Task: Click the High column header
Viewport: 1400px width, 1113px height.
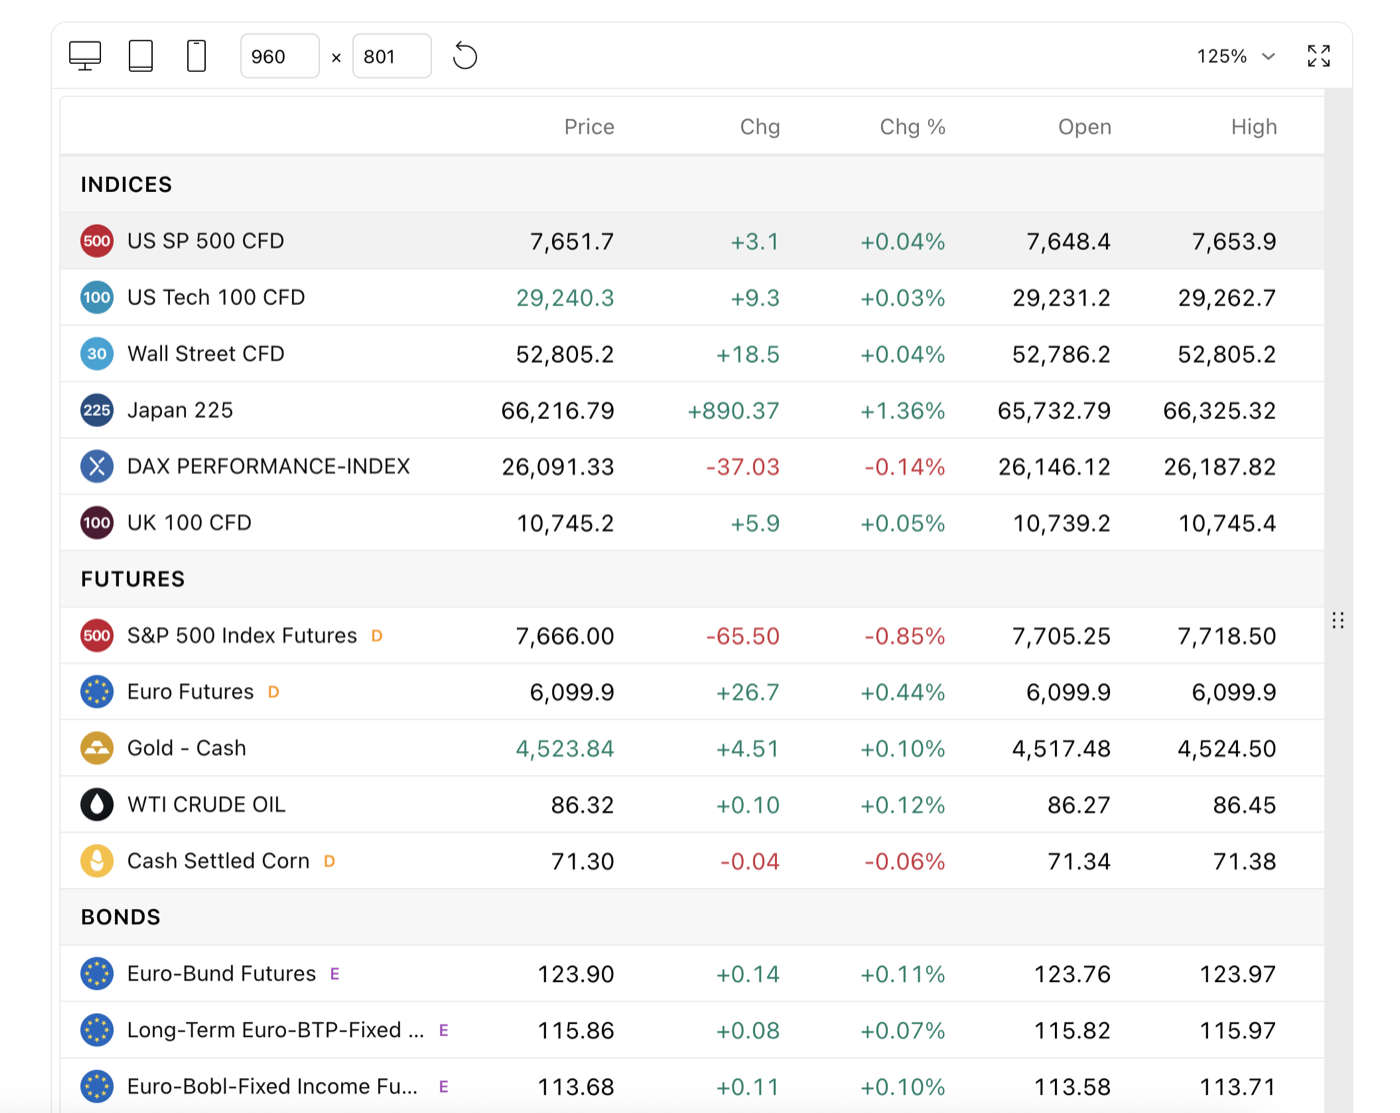Action: pos(1254,127)
